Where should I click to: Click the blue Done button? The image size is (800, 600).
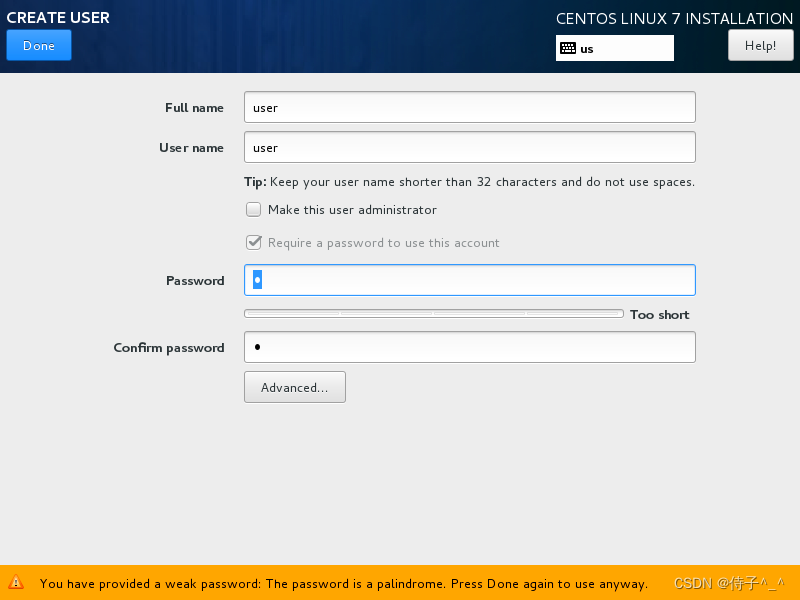click(39, 45)
